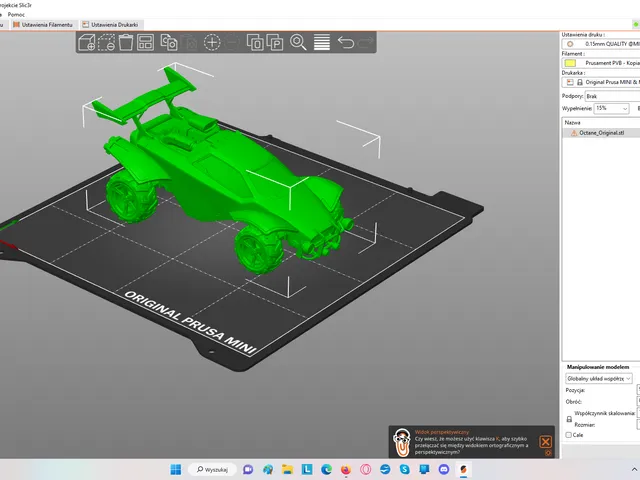Click the greyed Remove instance minus icon
This screenshot has height=480, width=640.
[231, 42]
